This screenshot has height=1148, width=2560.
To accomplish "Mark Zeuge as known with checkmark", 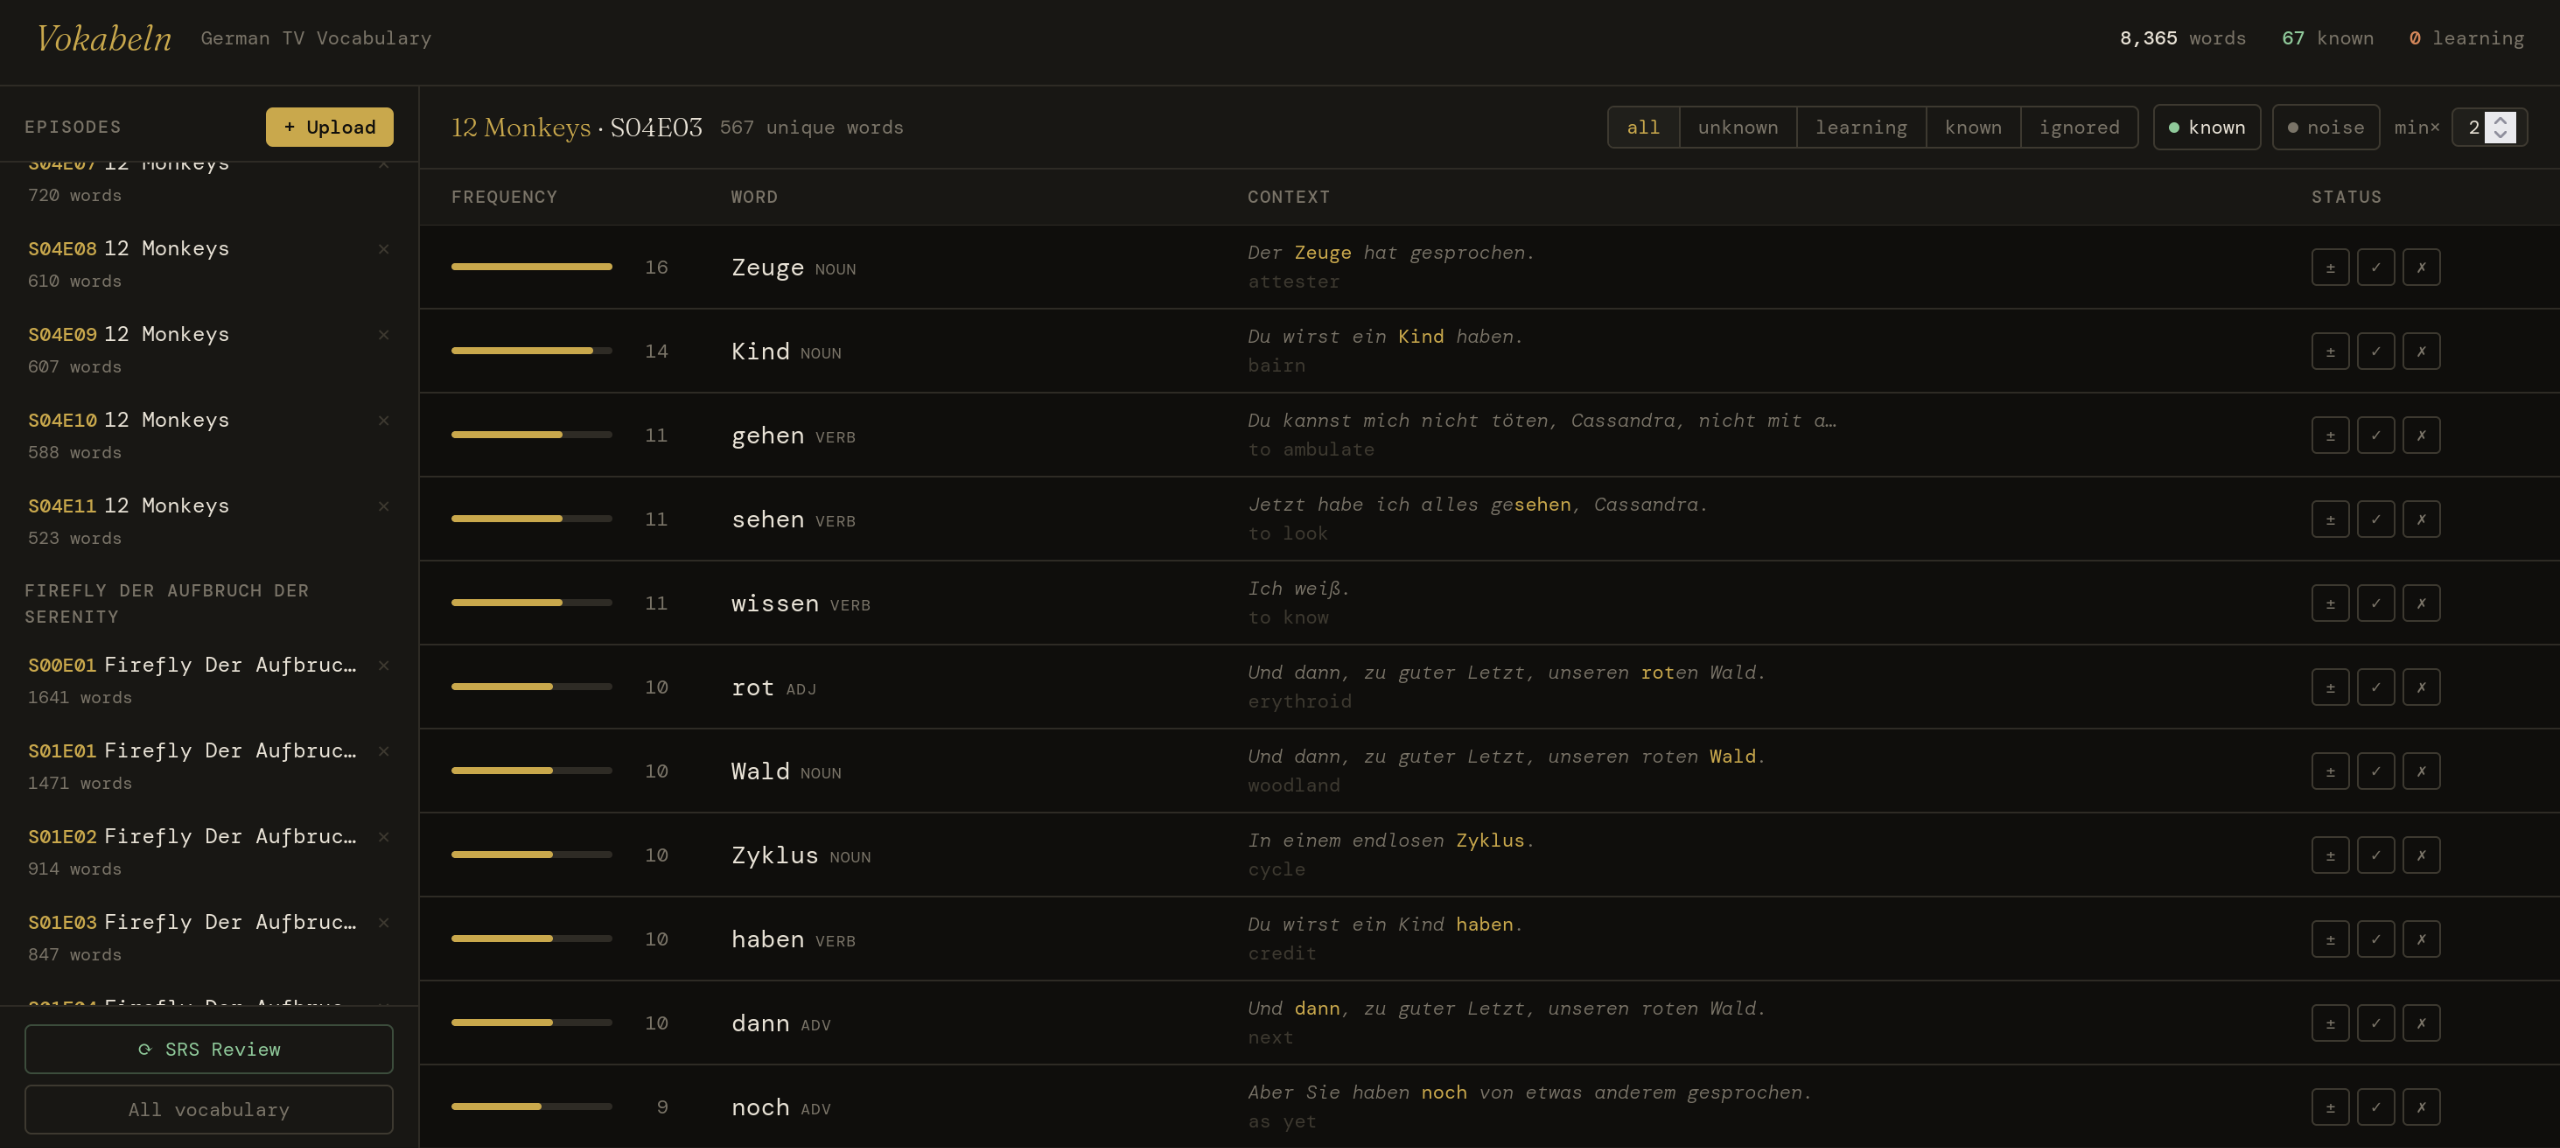I will 2375,267.
